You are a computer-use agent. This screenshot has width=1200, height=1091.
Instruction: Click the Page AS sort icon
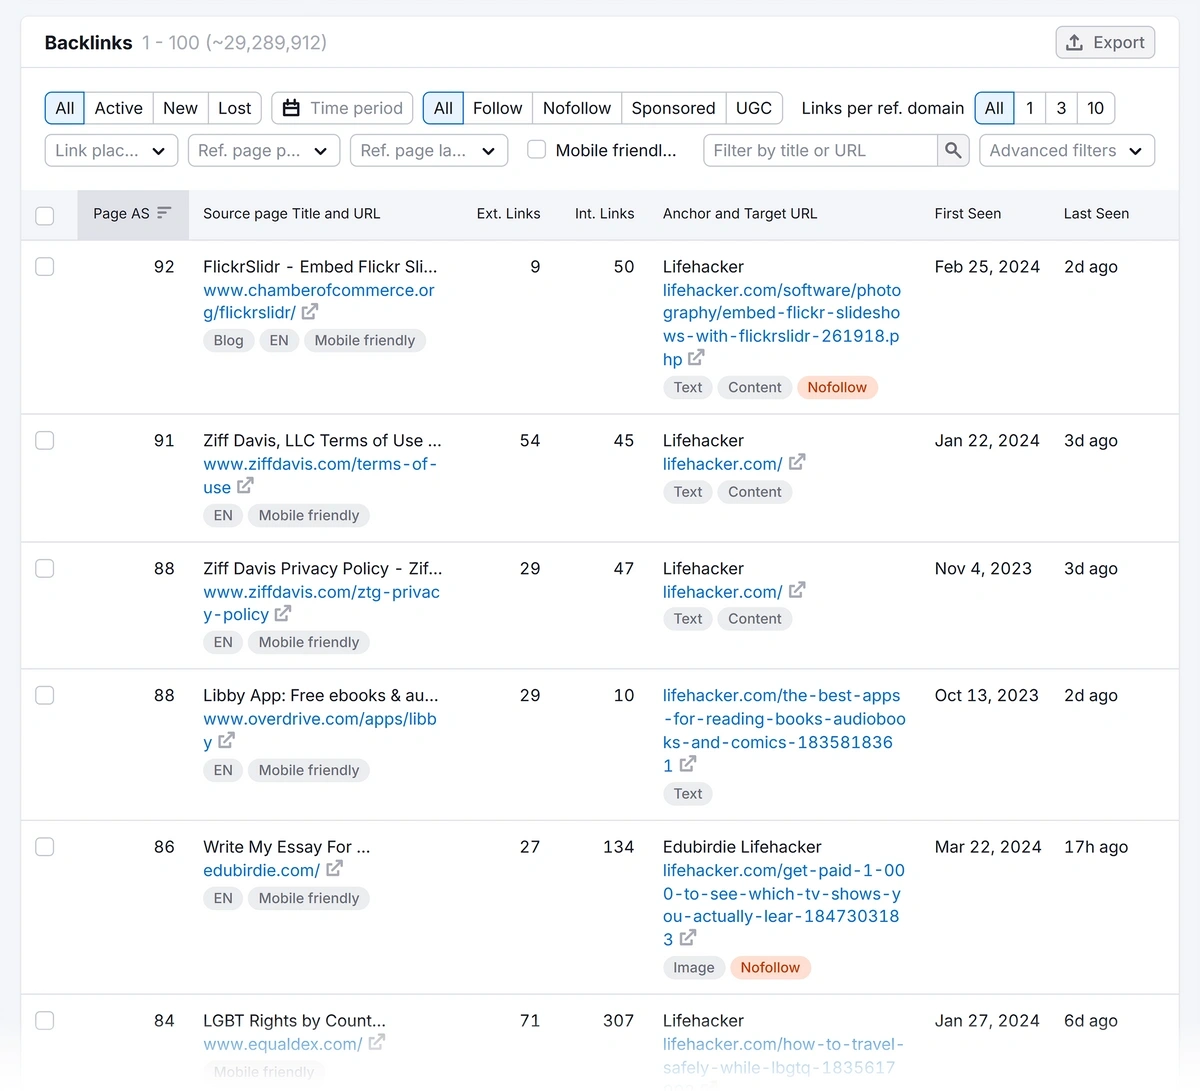coord(164,213)
